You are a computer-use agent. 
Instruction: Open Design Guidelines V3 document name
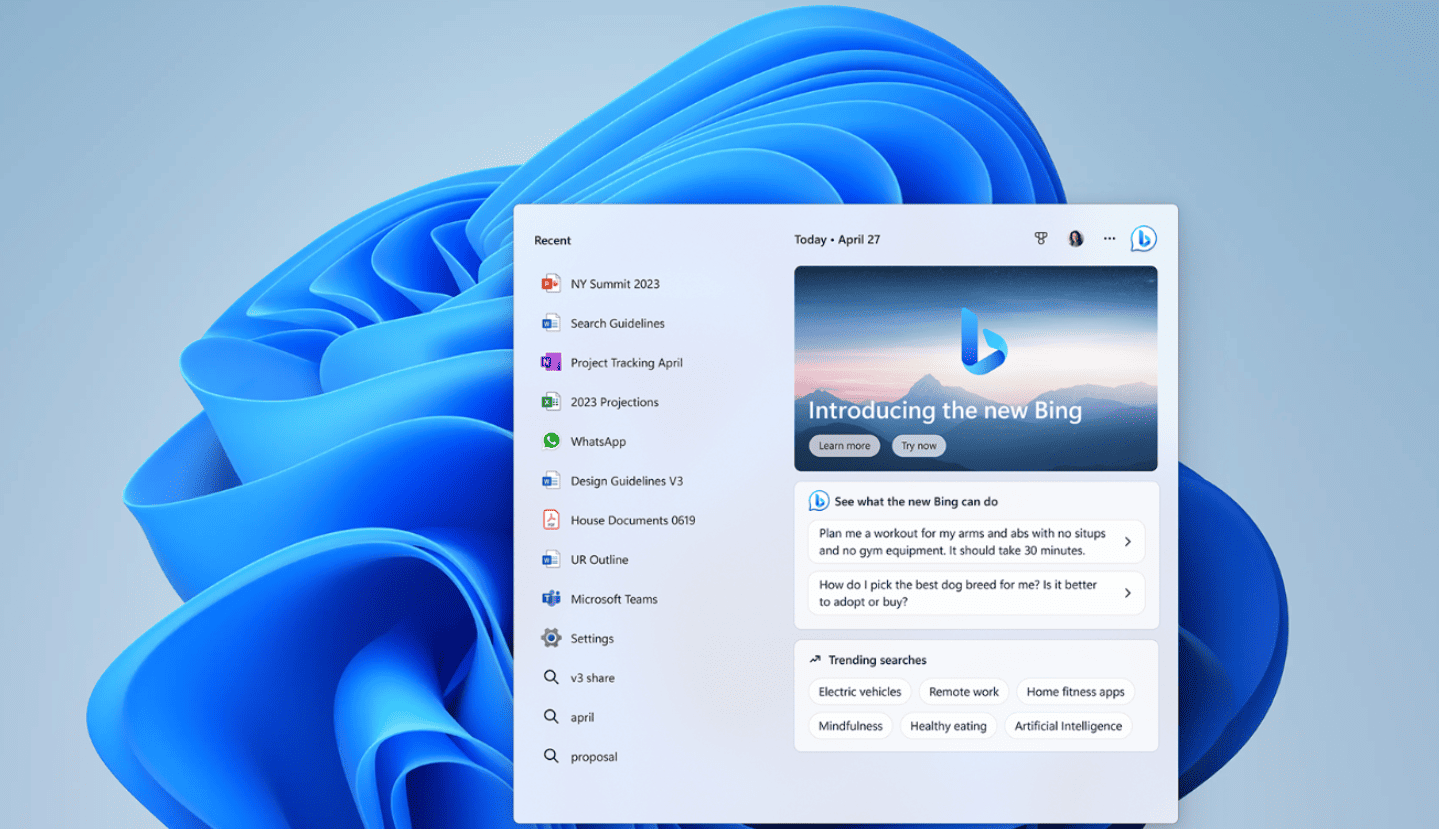pyautogui.click(x=627, y=481)
